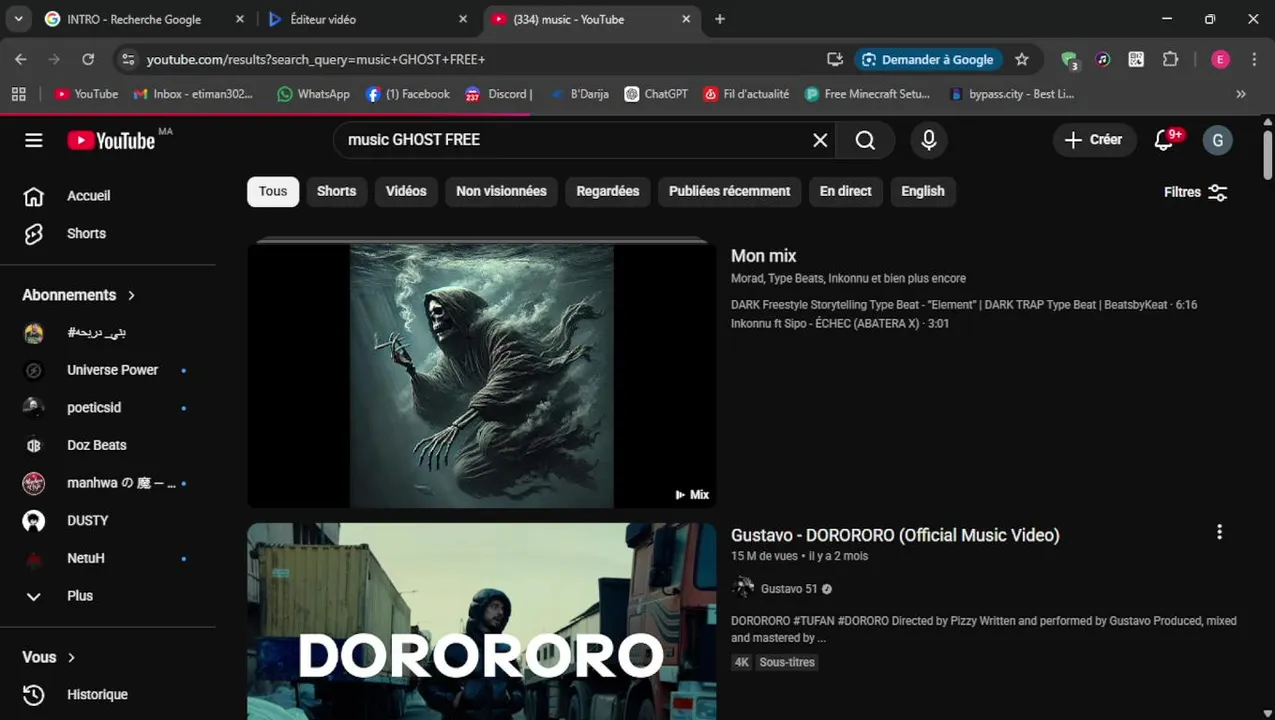Reload the page with refresh icon

pos(88,60)
